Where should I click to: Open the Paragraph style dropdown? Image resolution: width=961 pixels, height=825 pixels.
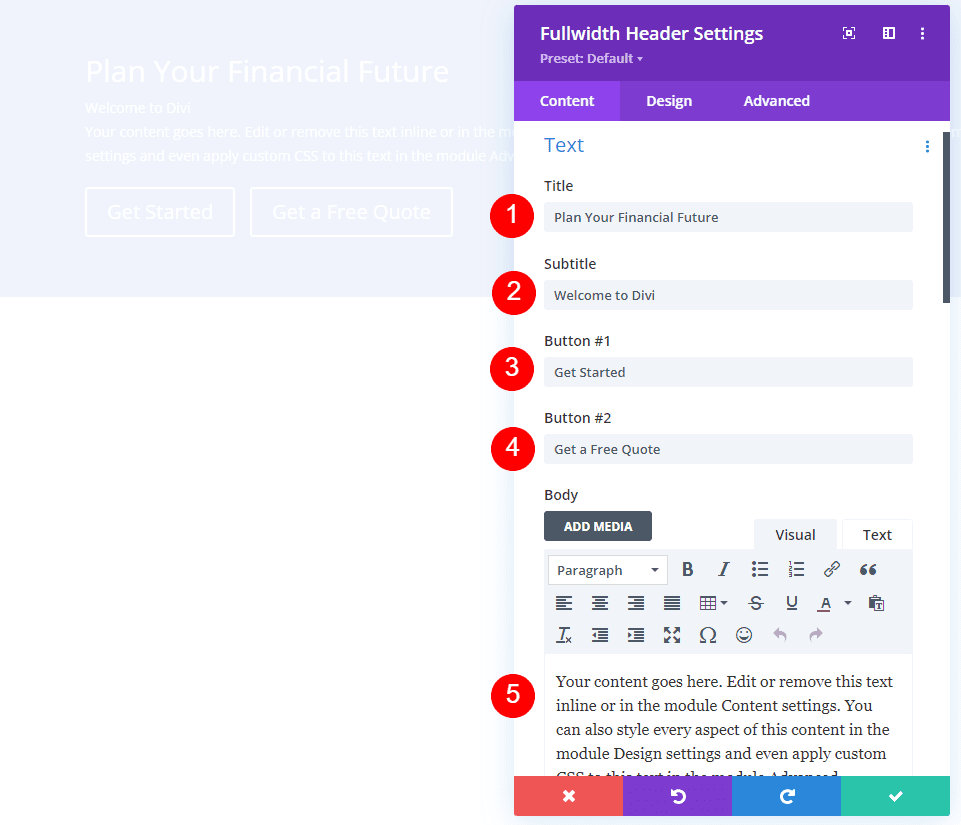pyautogui.click(x=607, y=569)
